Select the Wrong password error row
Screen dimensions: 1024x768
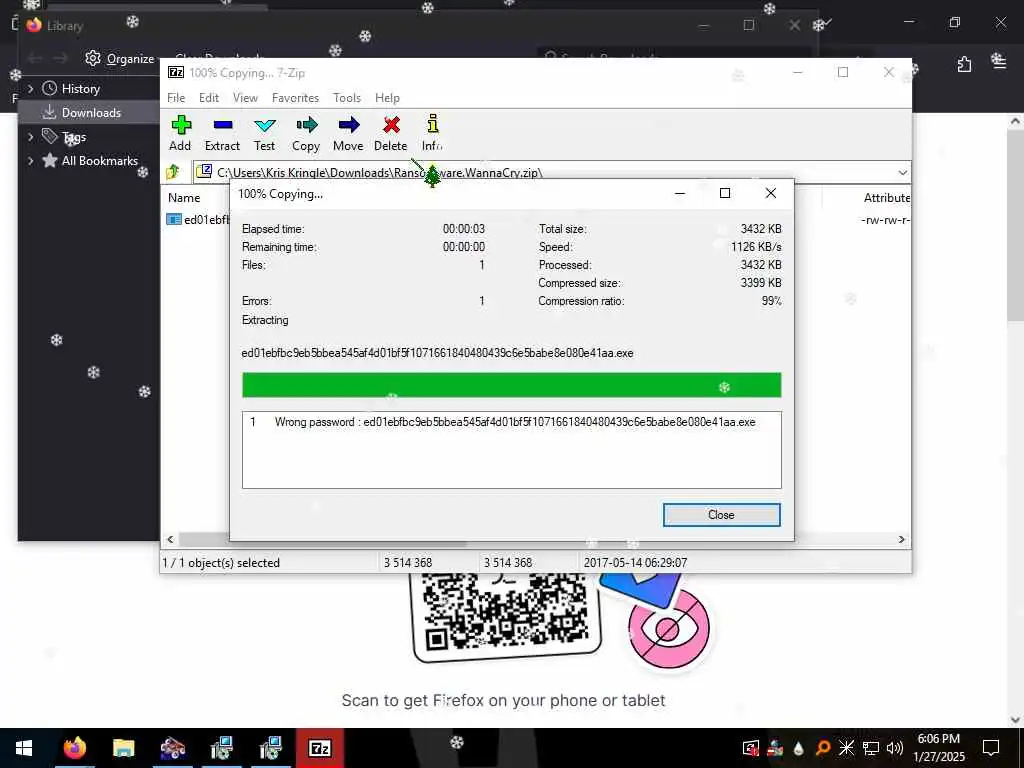511,422
